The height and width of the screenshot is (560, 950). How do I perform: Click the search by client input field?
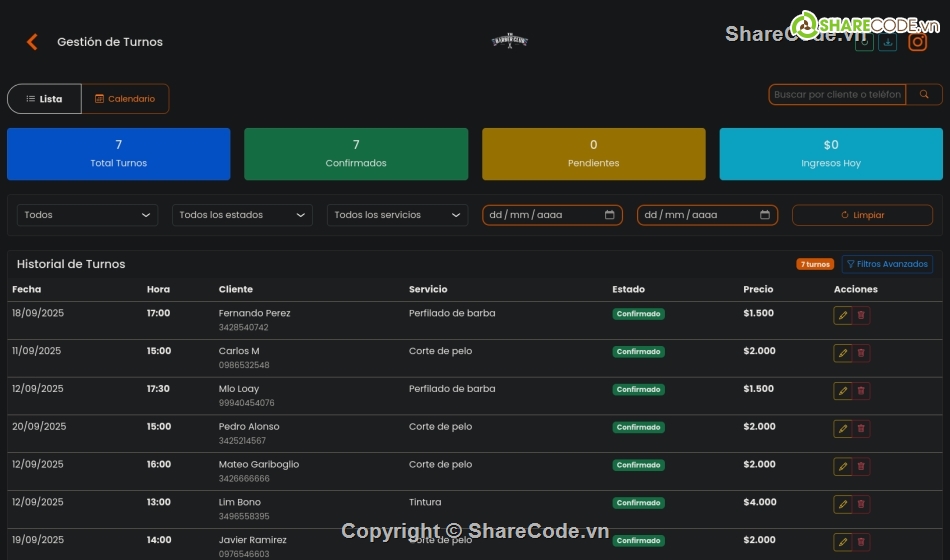pos(836,95)
